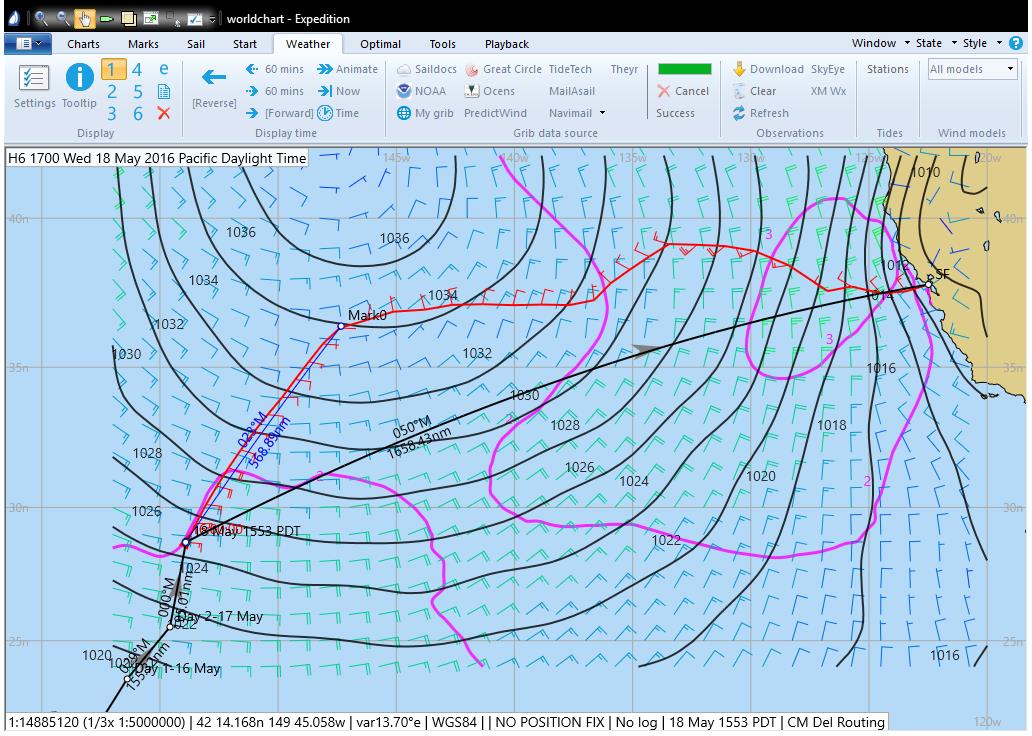Viewport: 1032px width, 736px height.
Task: Toggle display preset 1
Action: coord(113,69)
